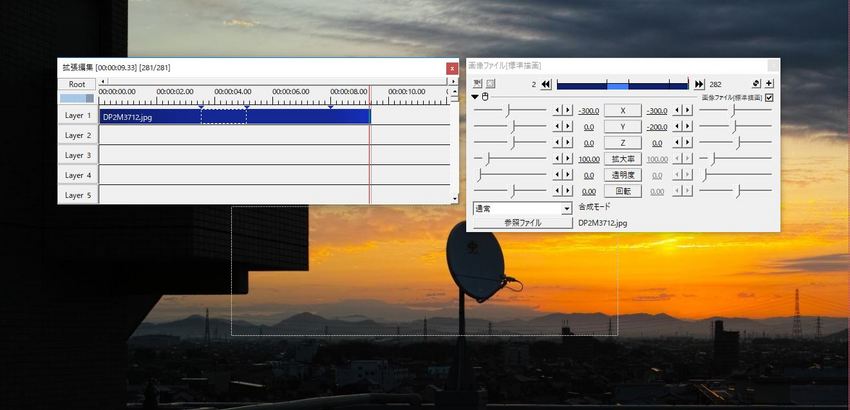Increase the left 回転 value with its right arrow
Image resolution: width=850 pixels, height=410 pixels.
(567, 191)
